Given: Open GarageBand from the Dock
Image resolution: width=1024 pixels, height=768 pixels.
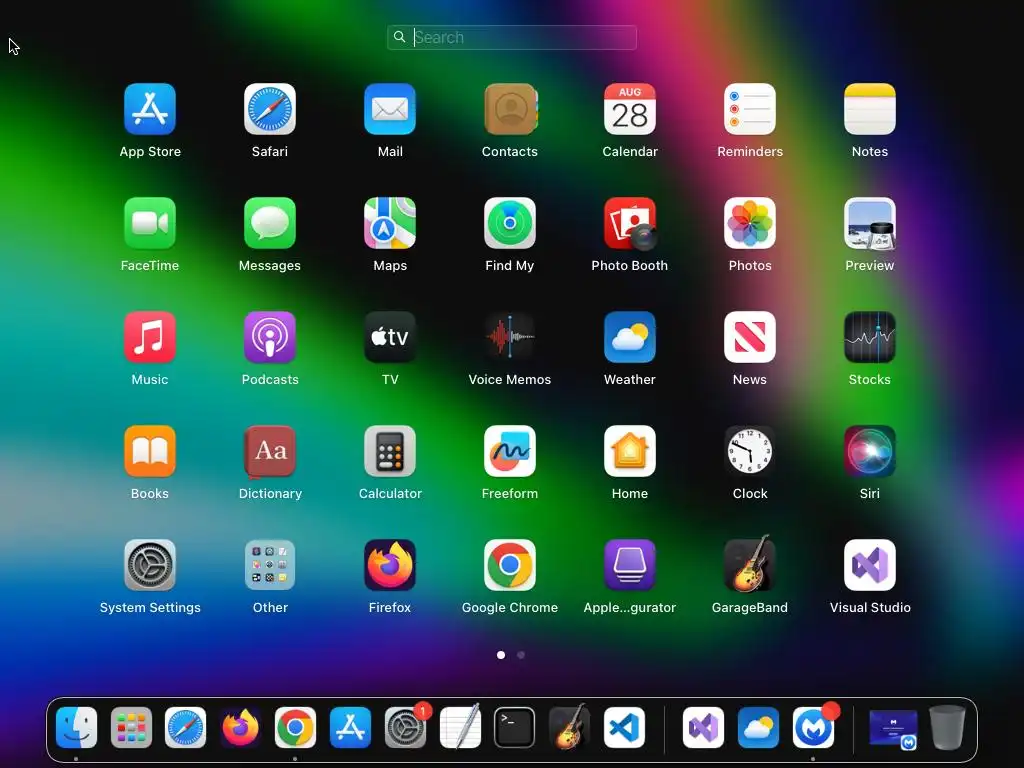Looking at the screenshot, I should tap(569, 728).
